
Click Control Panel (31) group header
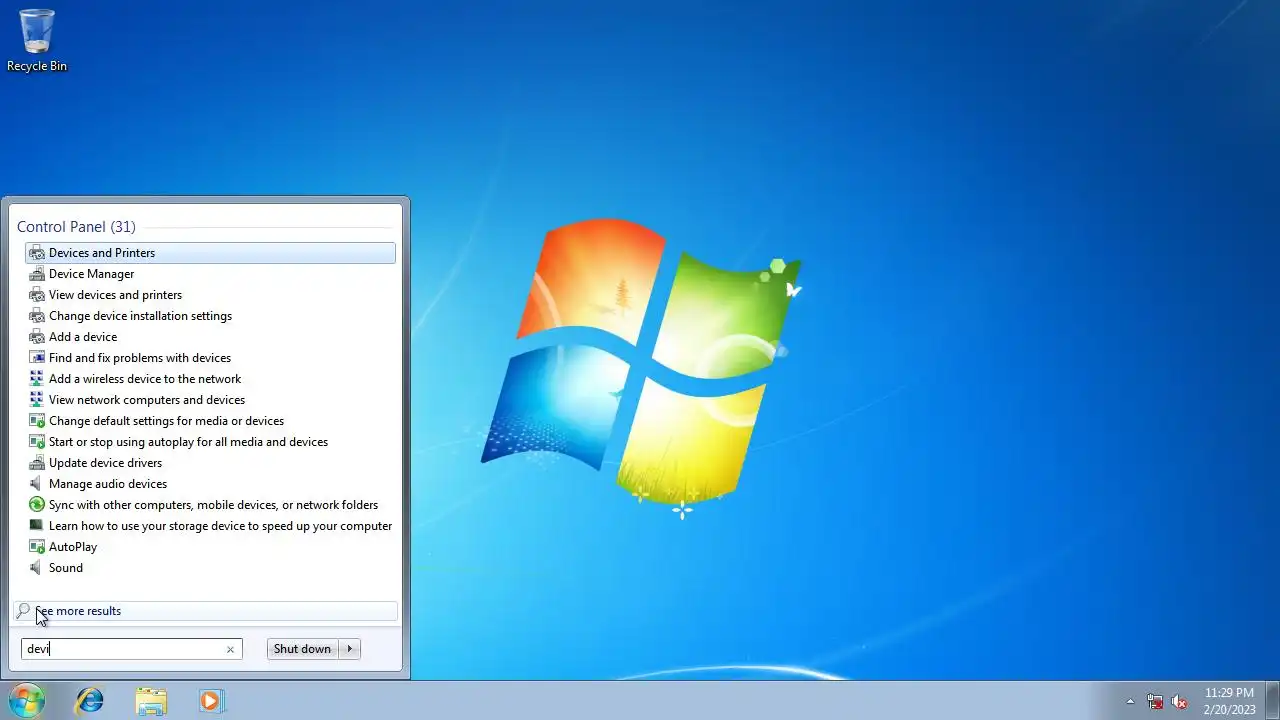coord(76,227)
